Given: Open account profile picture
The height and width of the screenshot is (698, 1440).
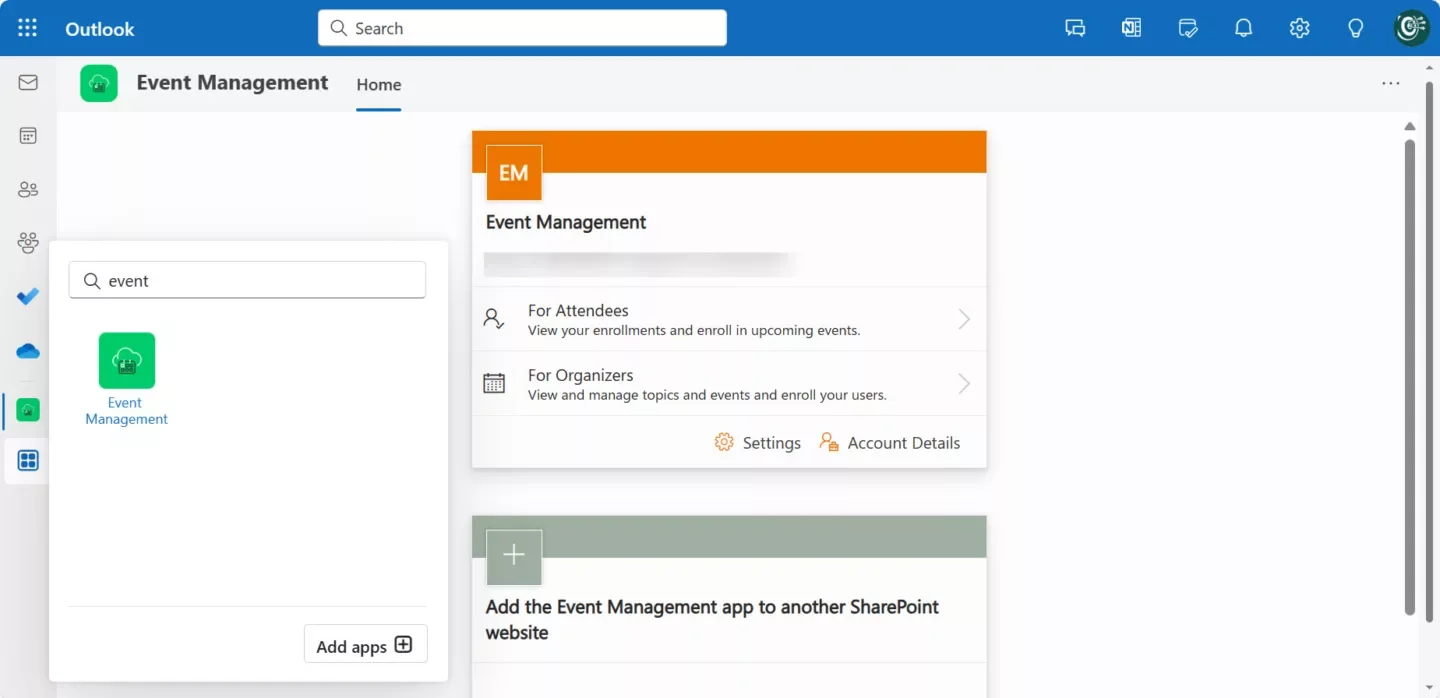Looking at the screenshot, I should coord(1411,28).
